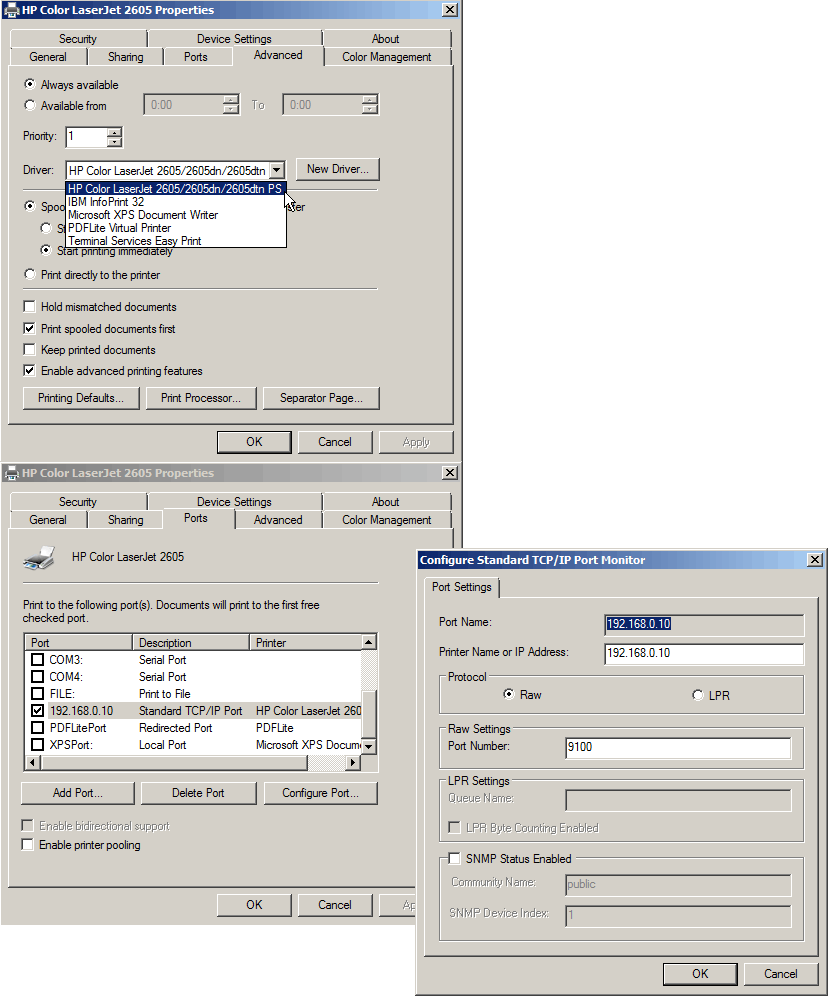Screen dimensions: 829x1000
Task: Click Printer Name or IP Address field
Action: coord(704,653)
